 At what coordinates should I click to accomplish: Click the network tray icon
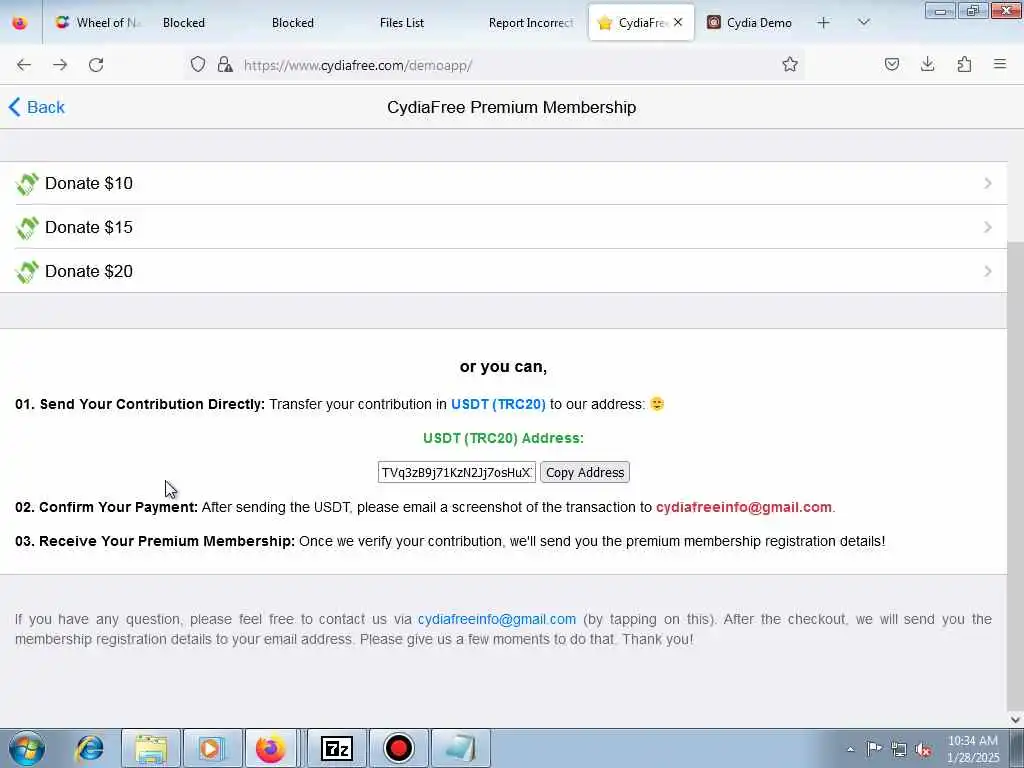click(899, 750)
